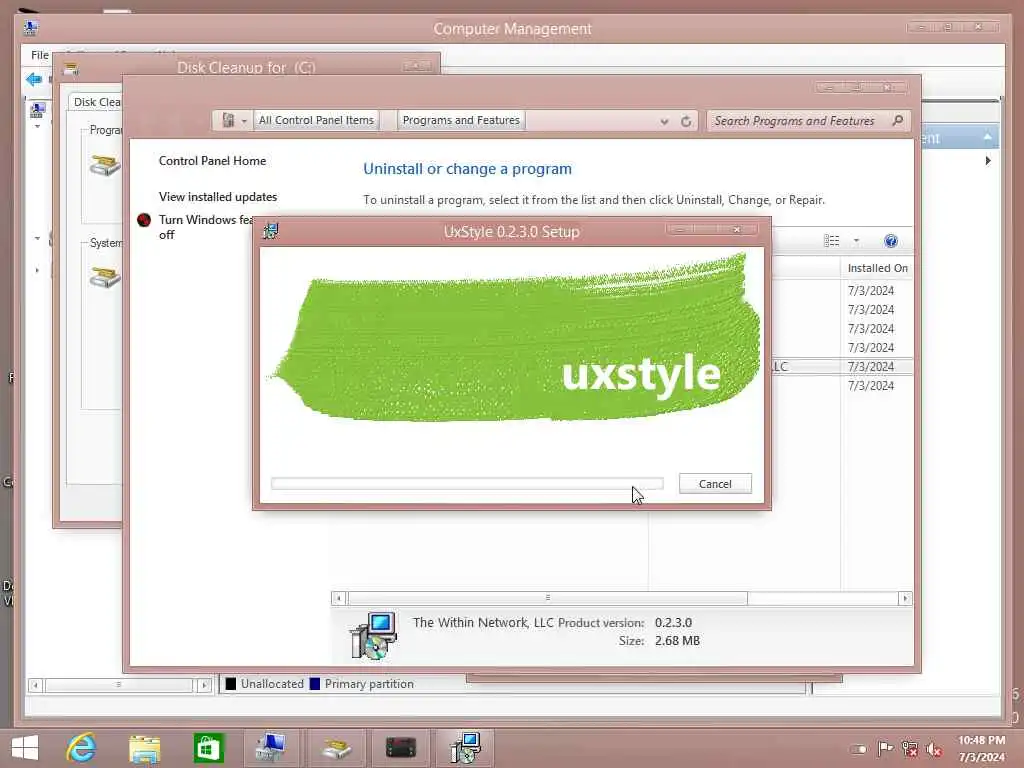Cancel the UxStyle setup

(x=715, y=484)
